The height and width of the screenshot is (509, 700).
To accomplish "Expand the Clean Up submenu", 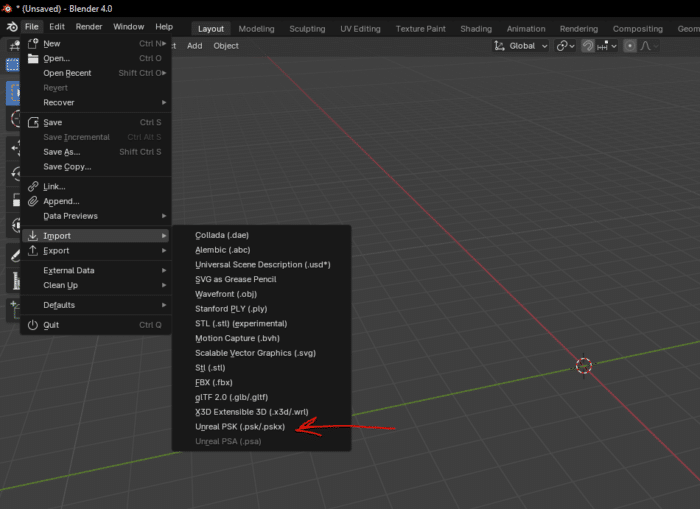I will pos(96,285).
